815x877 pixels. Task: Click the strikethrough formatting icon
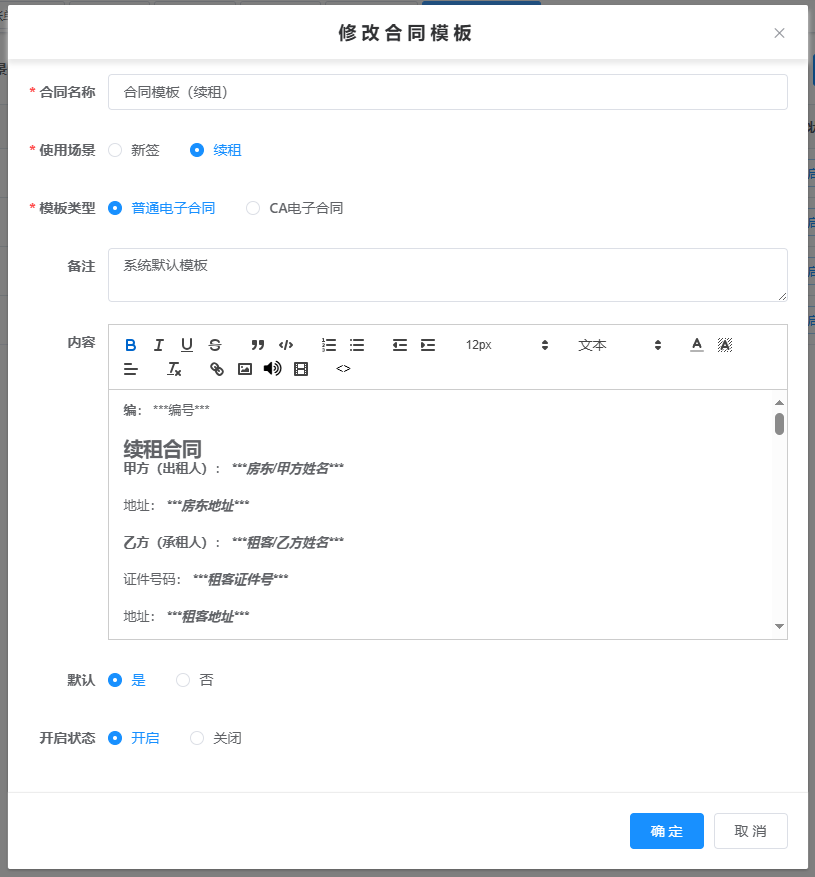click(214, 345)
